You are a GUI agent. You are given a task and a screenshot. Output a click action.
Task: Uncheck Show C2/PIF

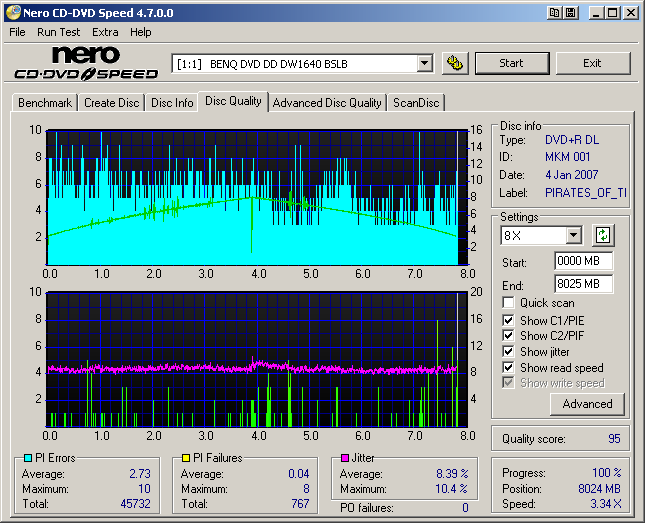508,335
